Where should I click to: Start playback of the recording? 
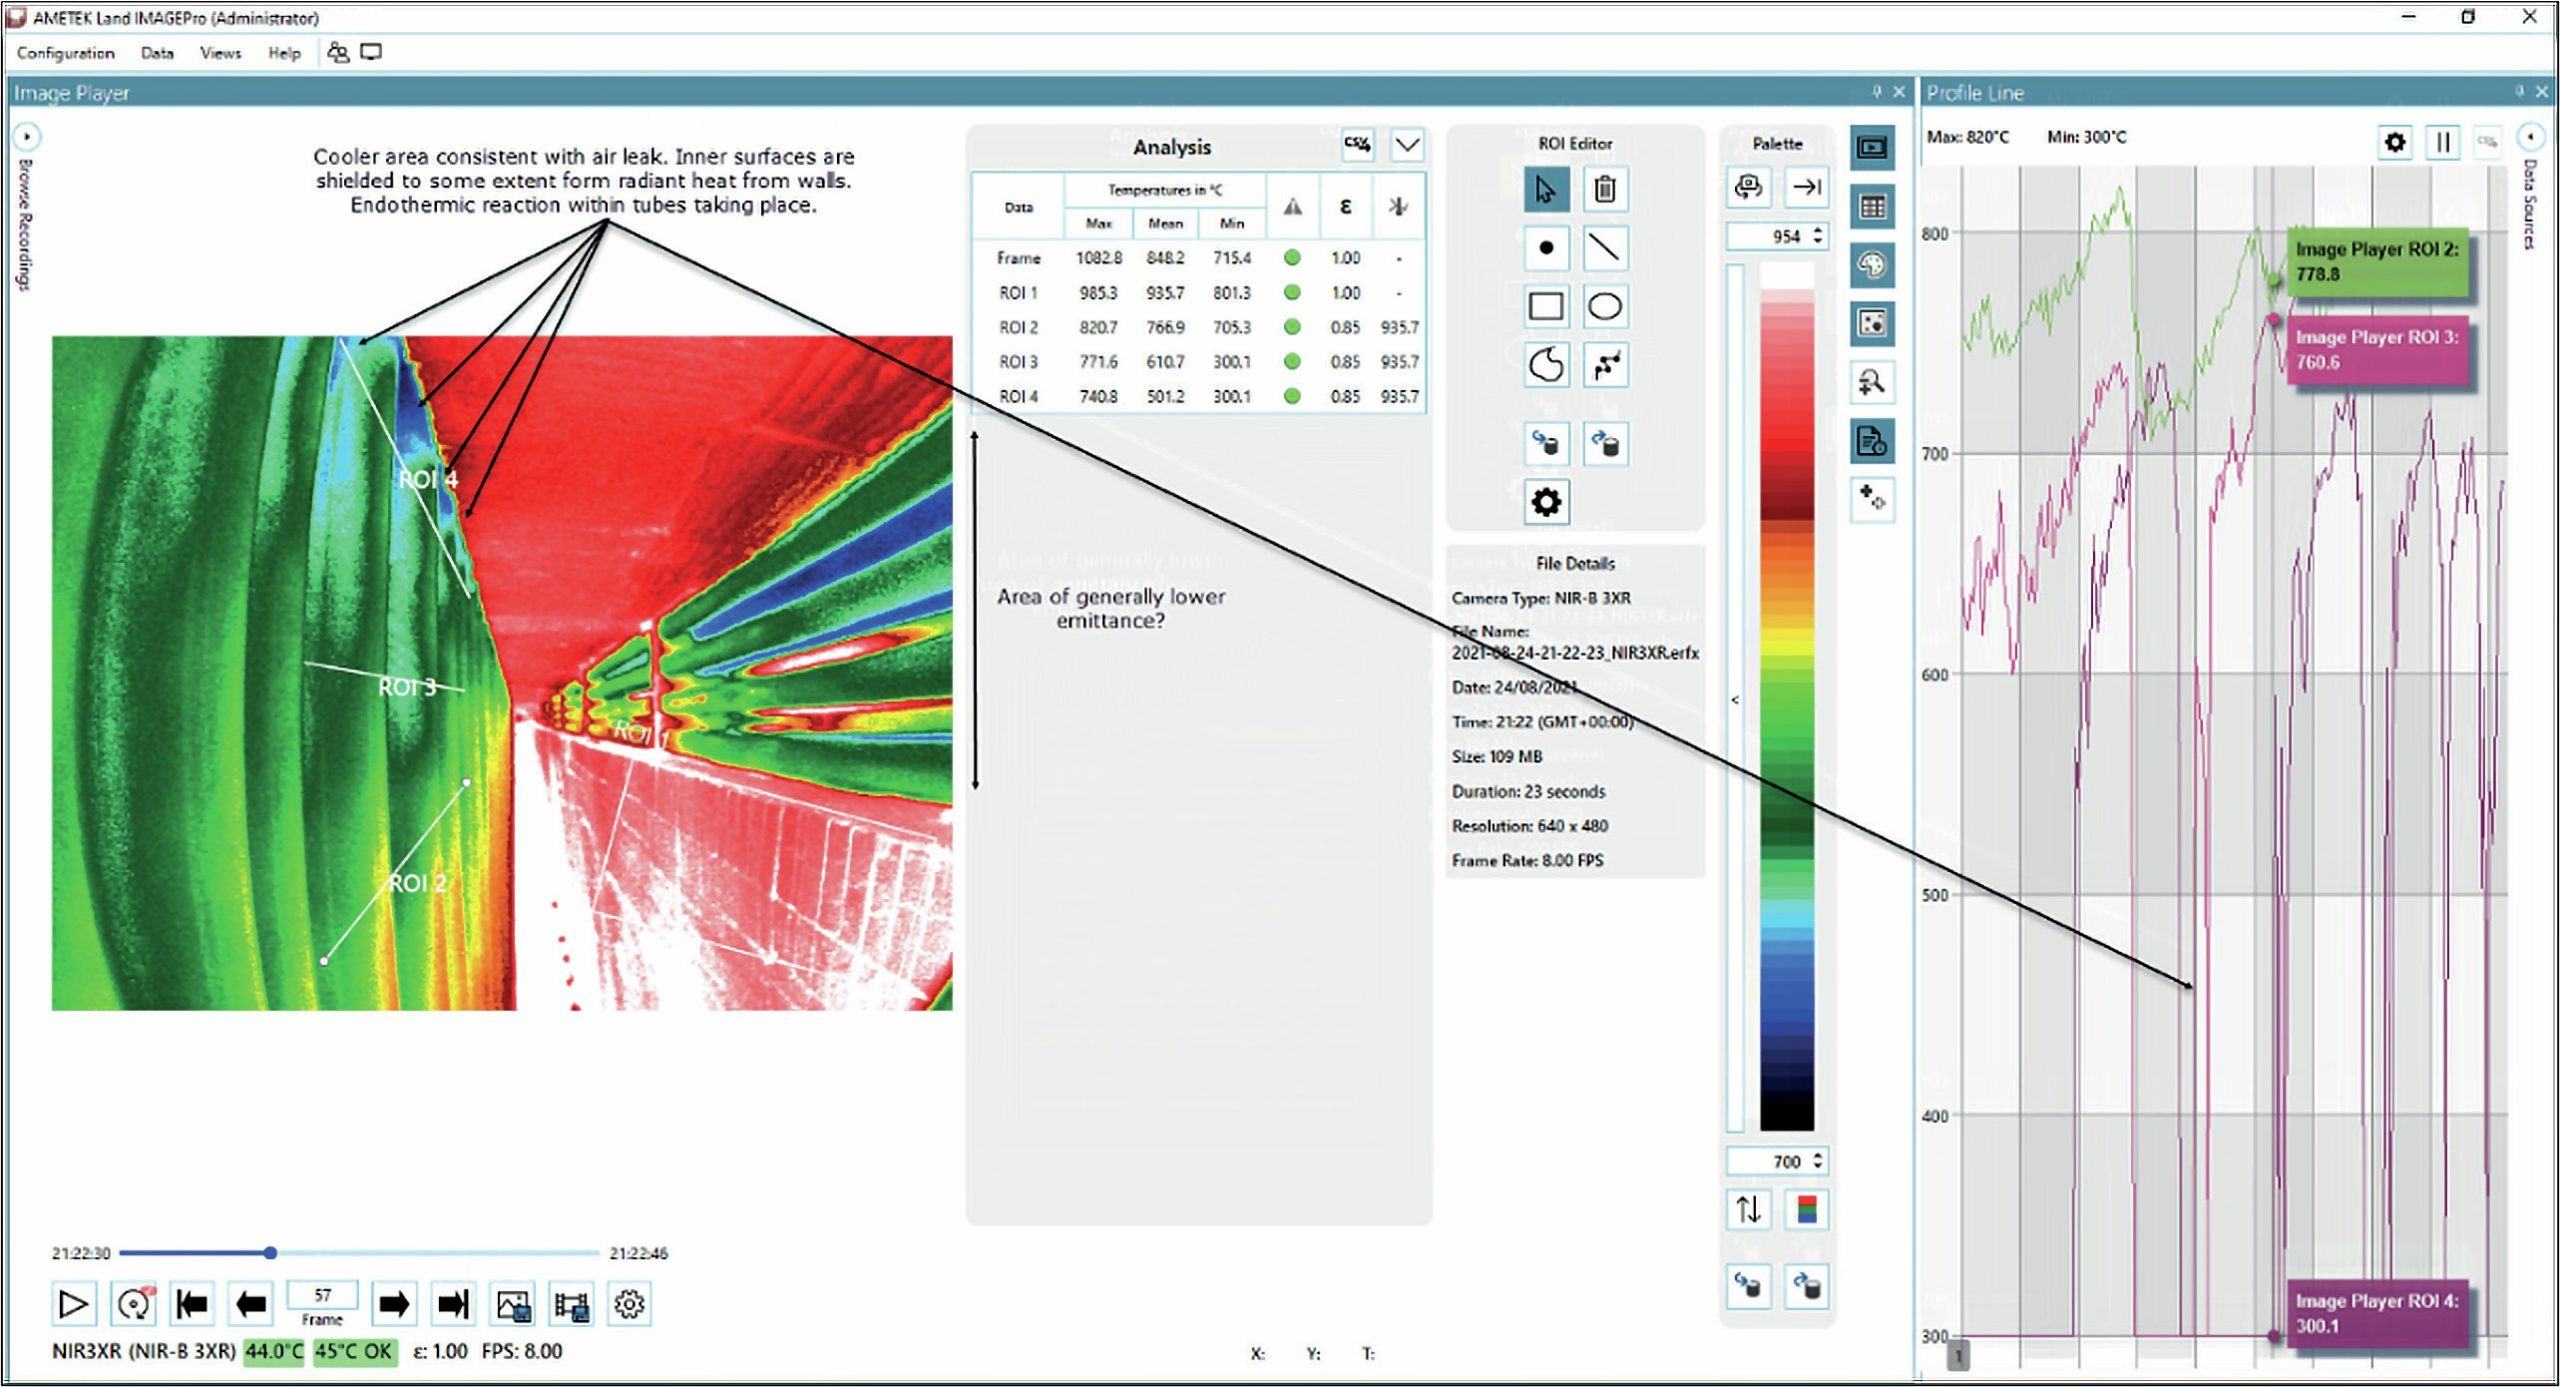(74, 1304)
